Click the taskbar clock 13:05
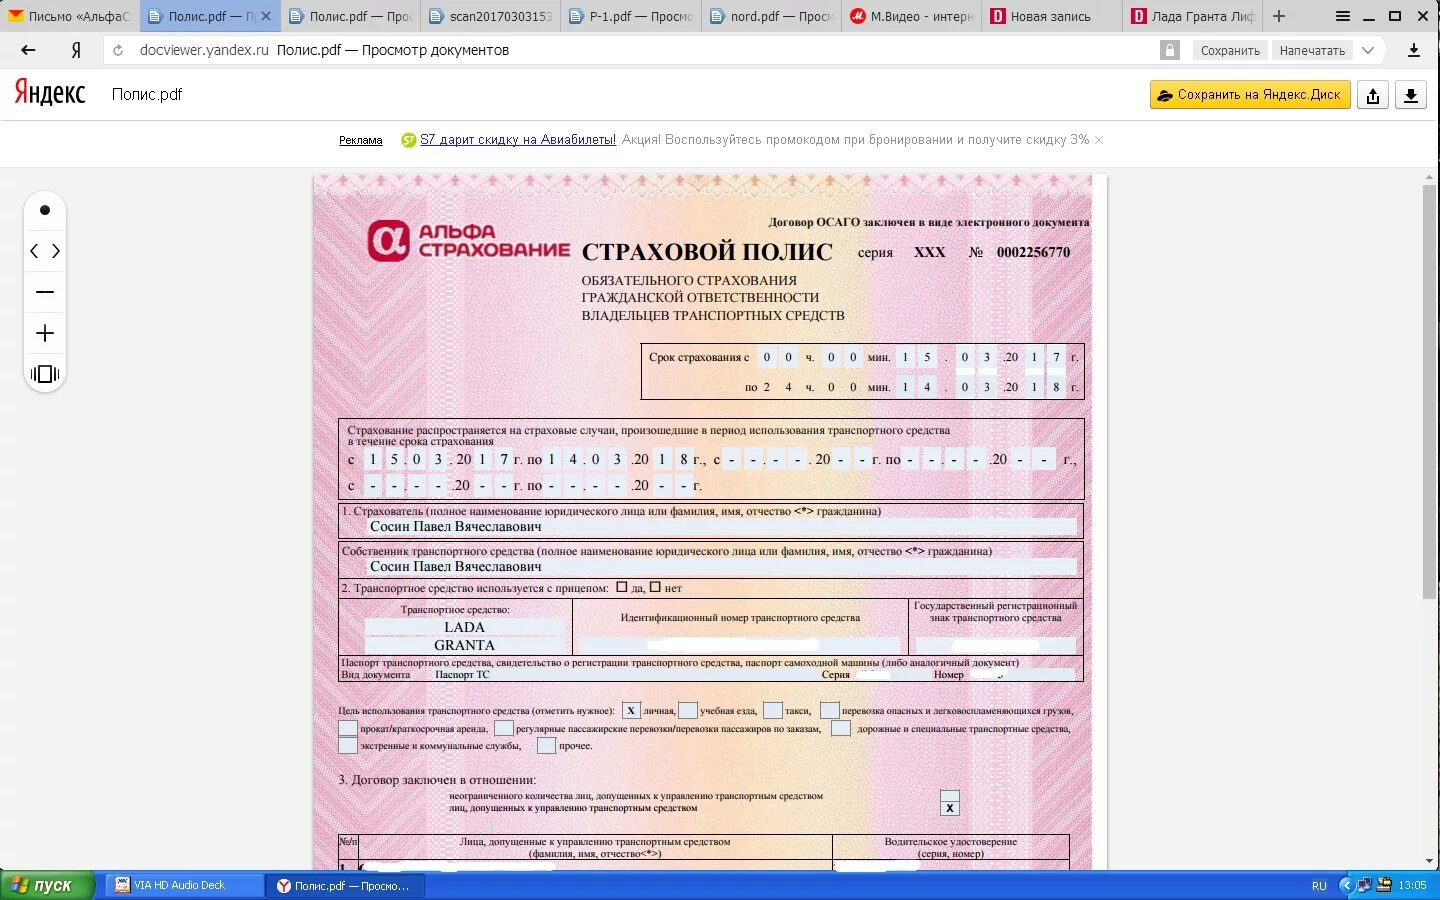1440x900 pixels. click(x=1412, y=886)
